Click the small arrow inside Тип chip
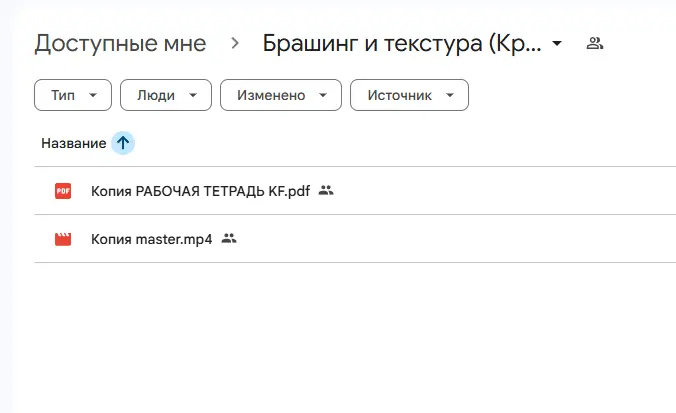Screen dimensions: 676x413 tap(93, 96)
